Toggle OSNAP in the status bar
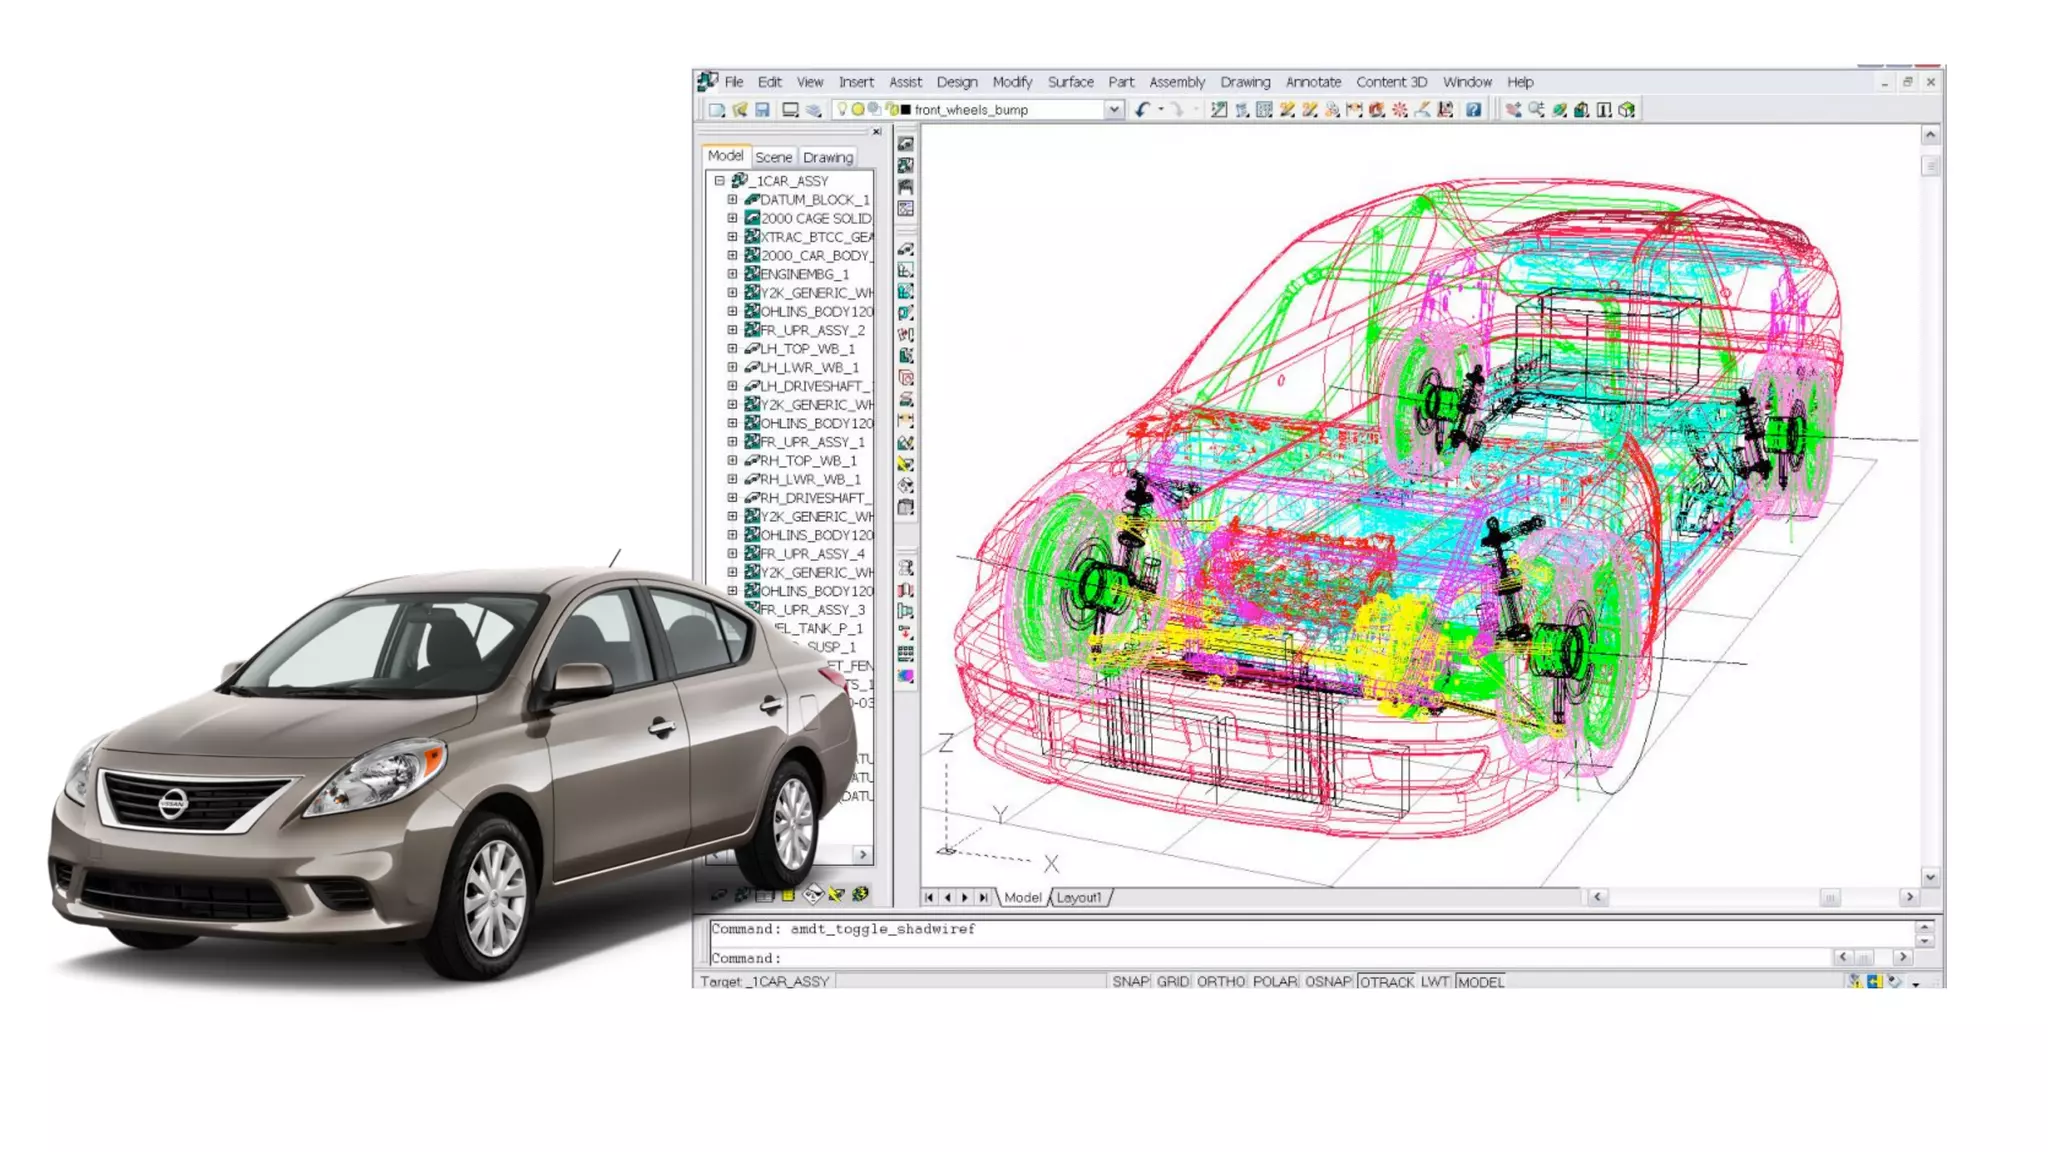 point(1328,982)
